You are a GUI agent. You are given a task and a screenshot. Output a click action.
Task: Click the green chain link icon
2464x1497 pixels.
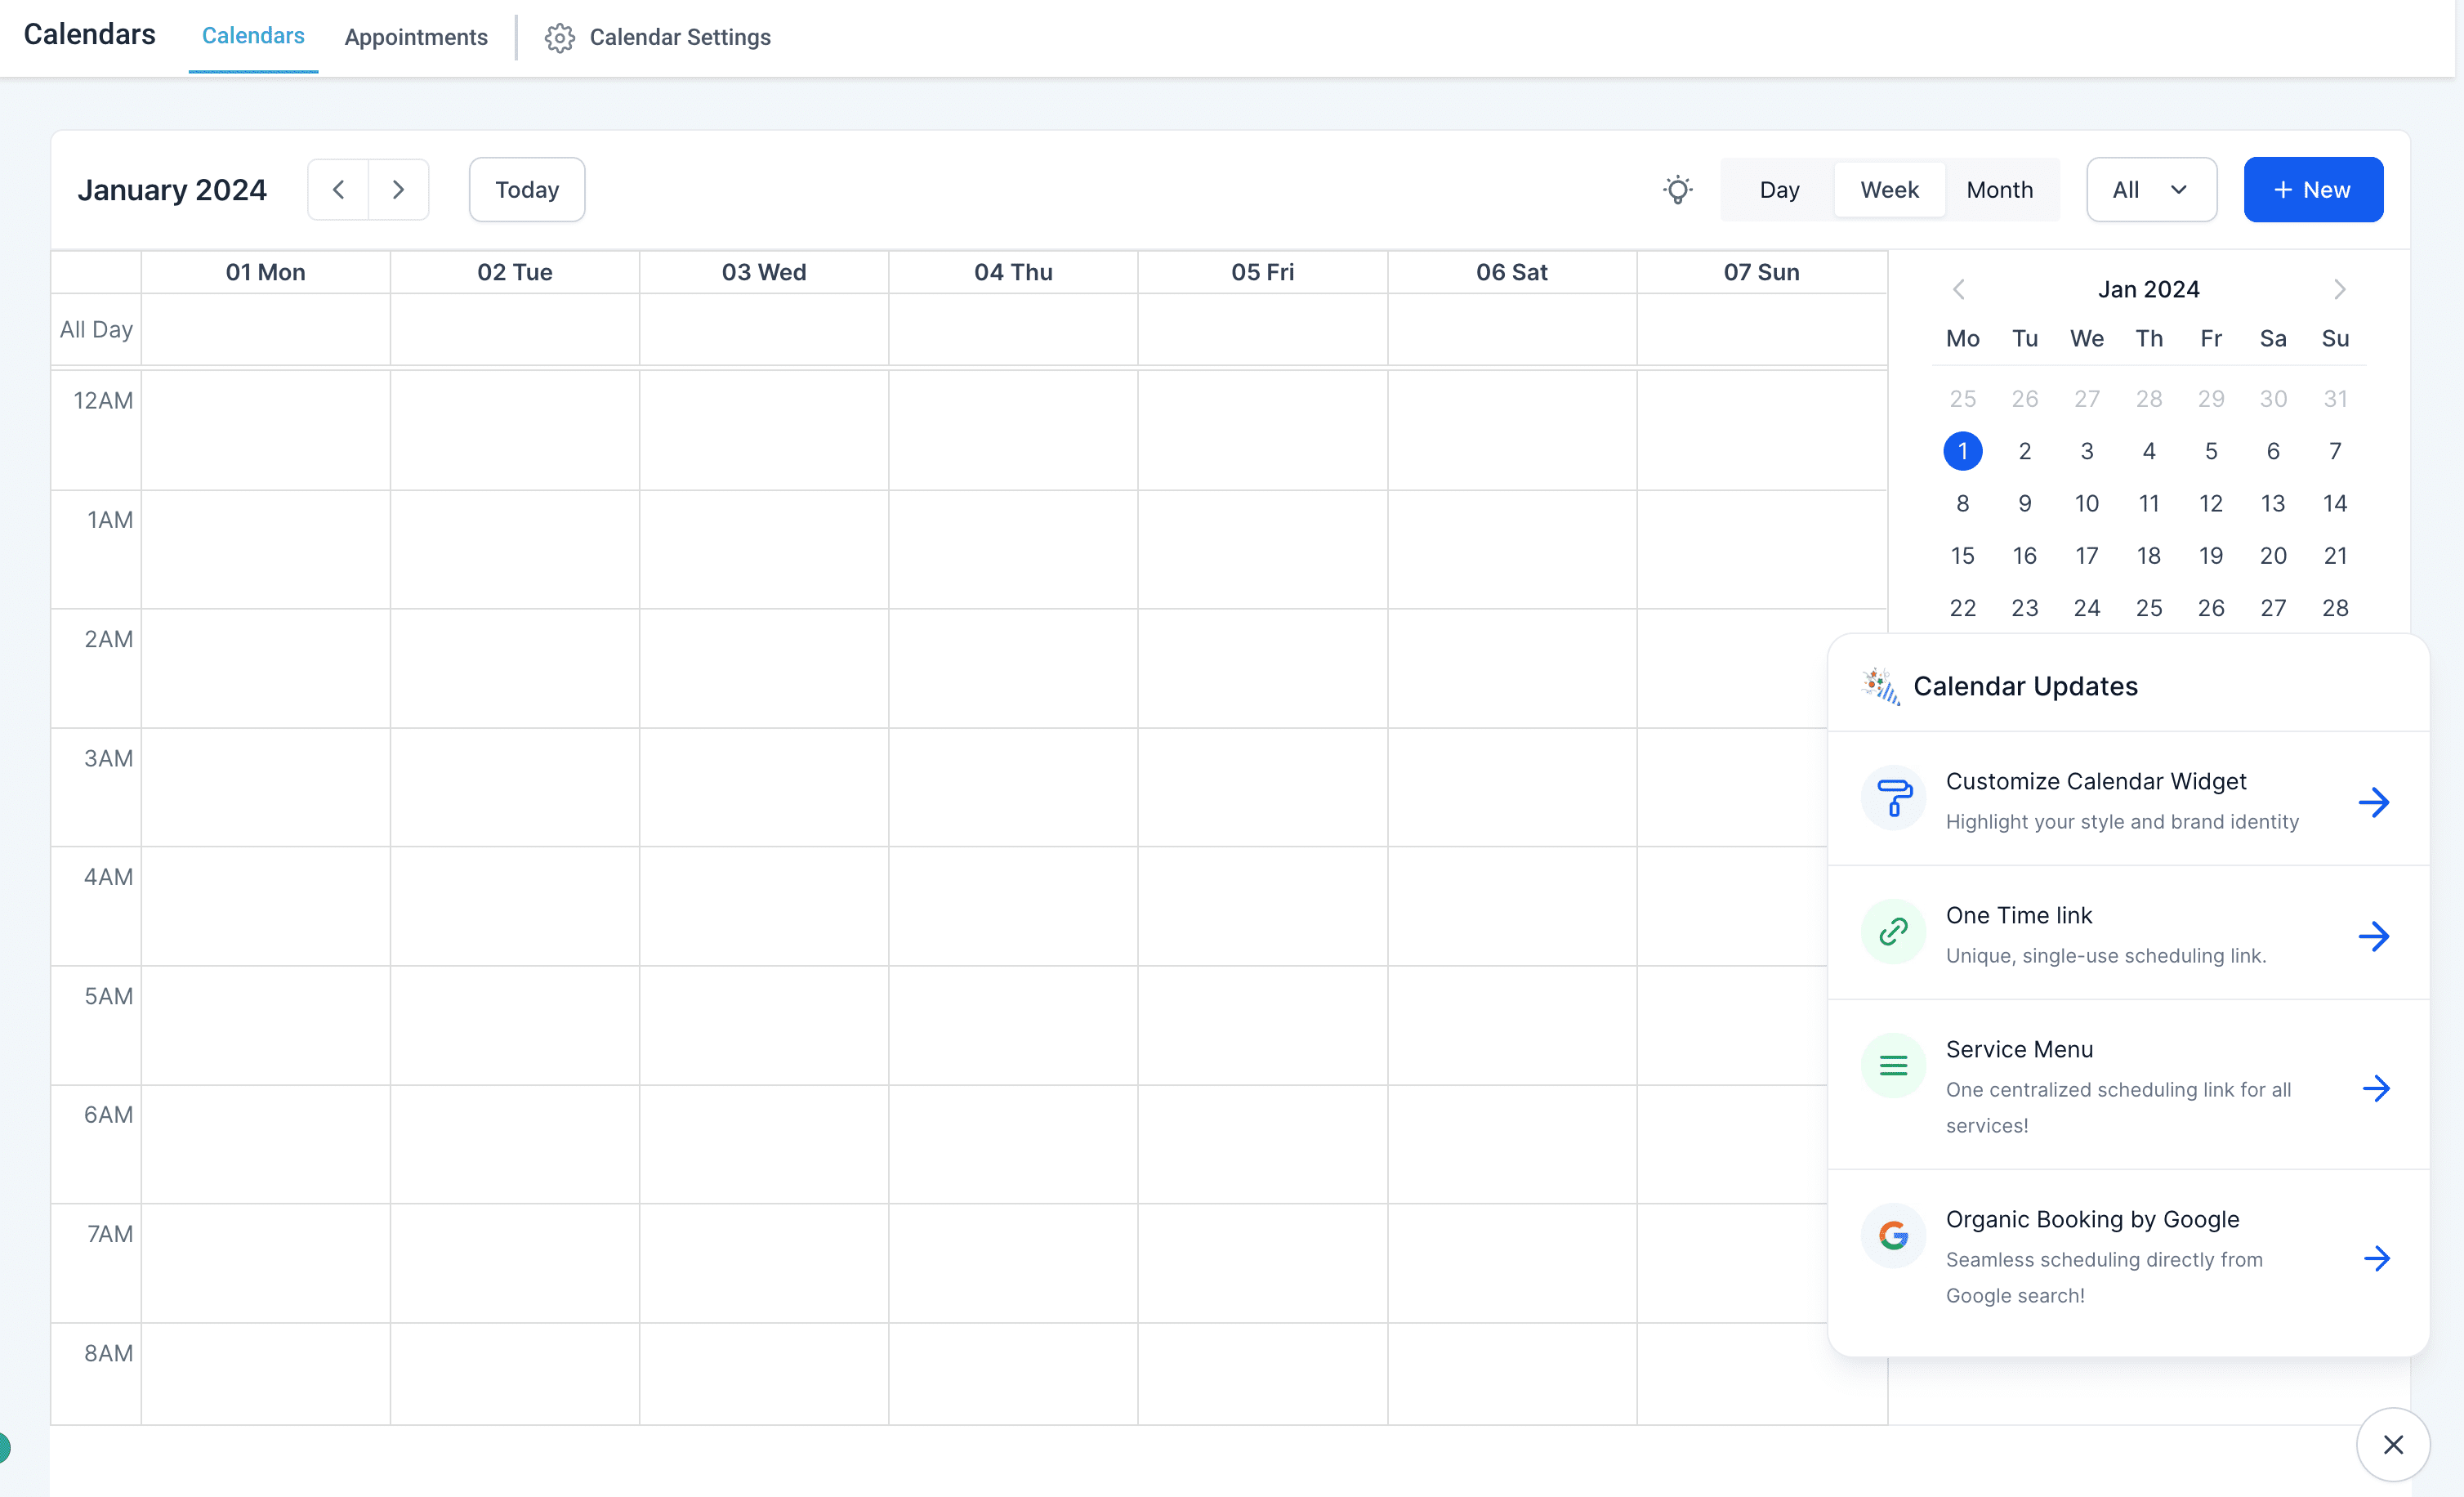[1893, 931]
